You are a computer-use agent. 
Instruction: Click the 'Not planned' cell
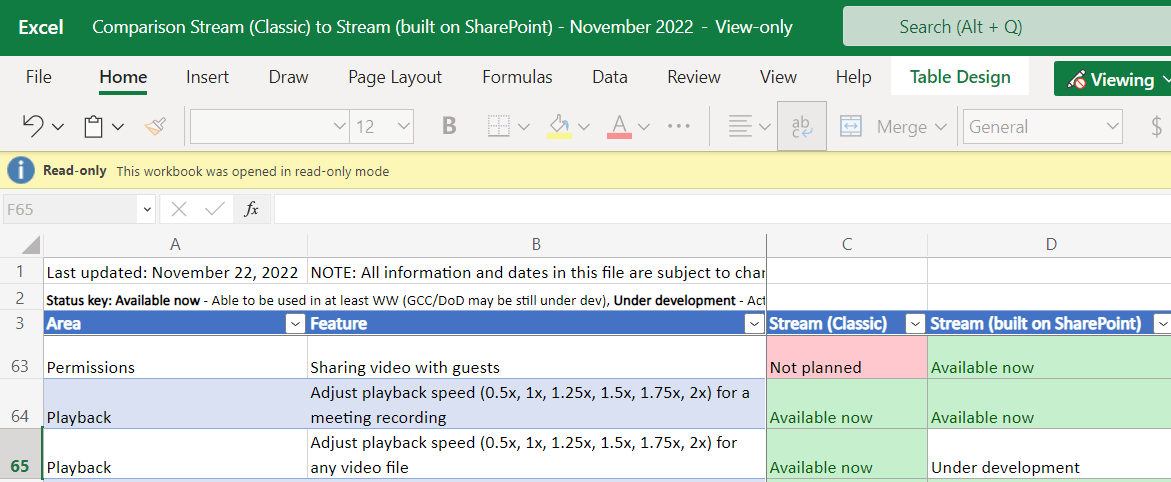click(847, 357)
